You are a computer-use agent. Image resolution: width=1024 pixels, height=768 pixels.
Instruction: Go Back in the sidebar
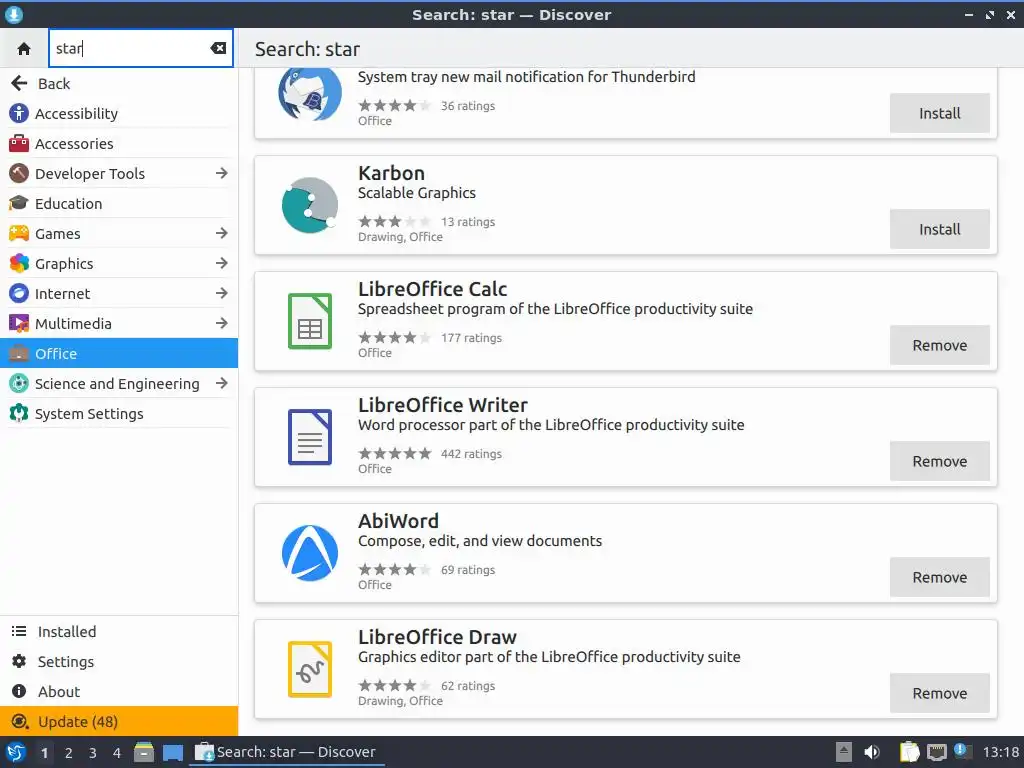[x=119, y=84]
